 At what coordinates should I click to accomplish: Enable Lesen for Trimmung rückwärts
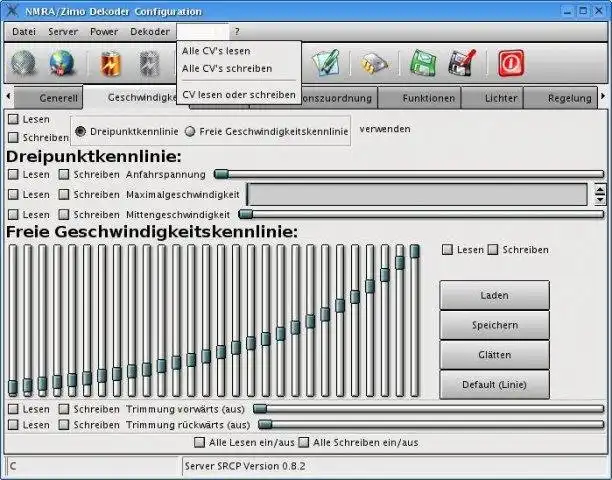pyautogui.click(x=13, y=425)
